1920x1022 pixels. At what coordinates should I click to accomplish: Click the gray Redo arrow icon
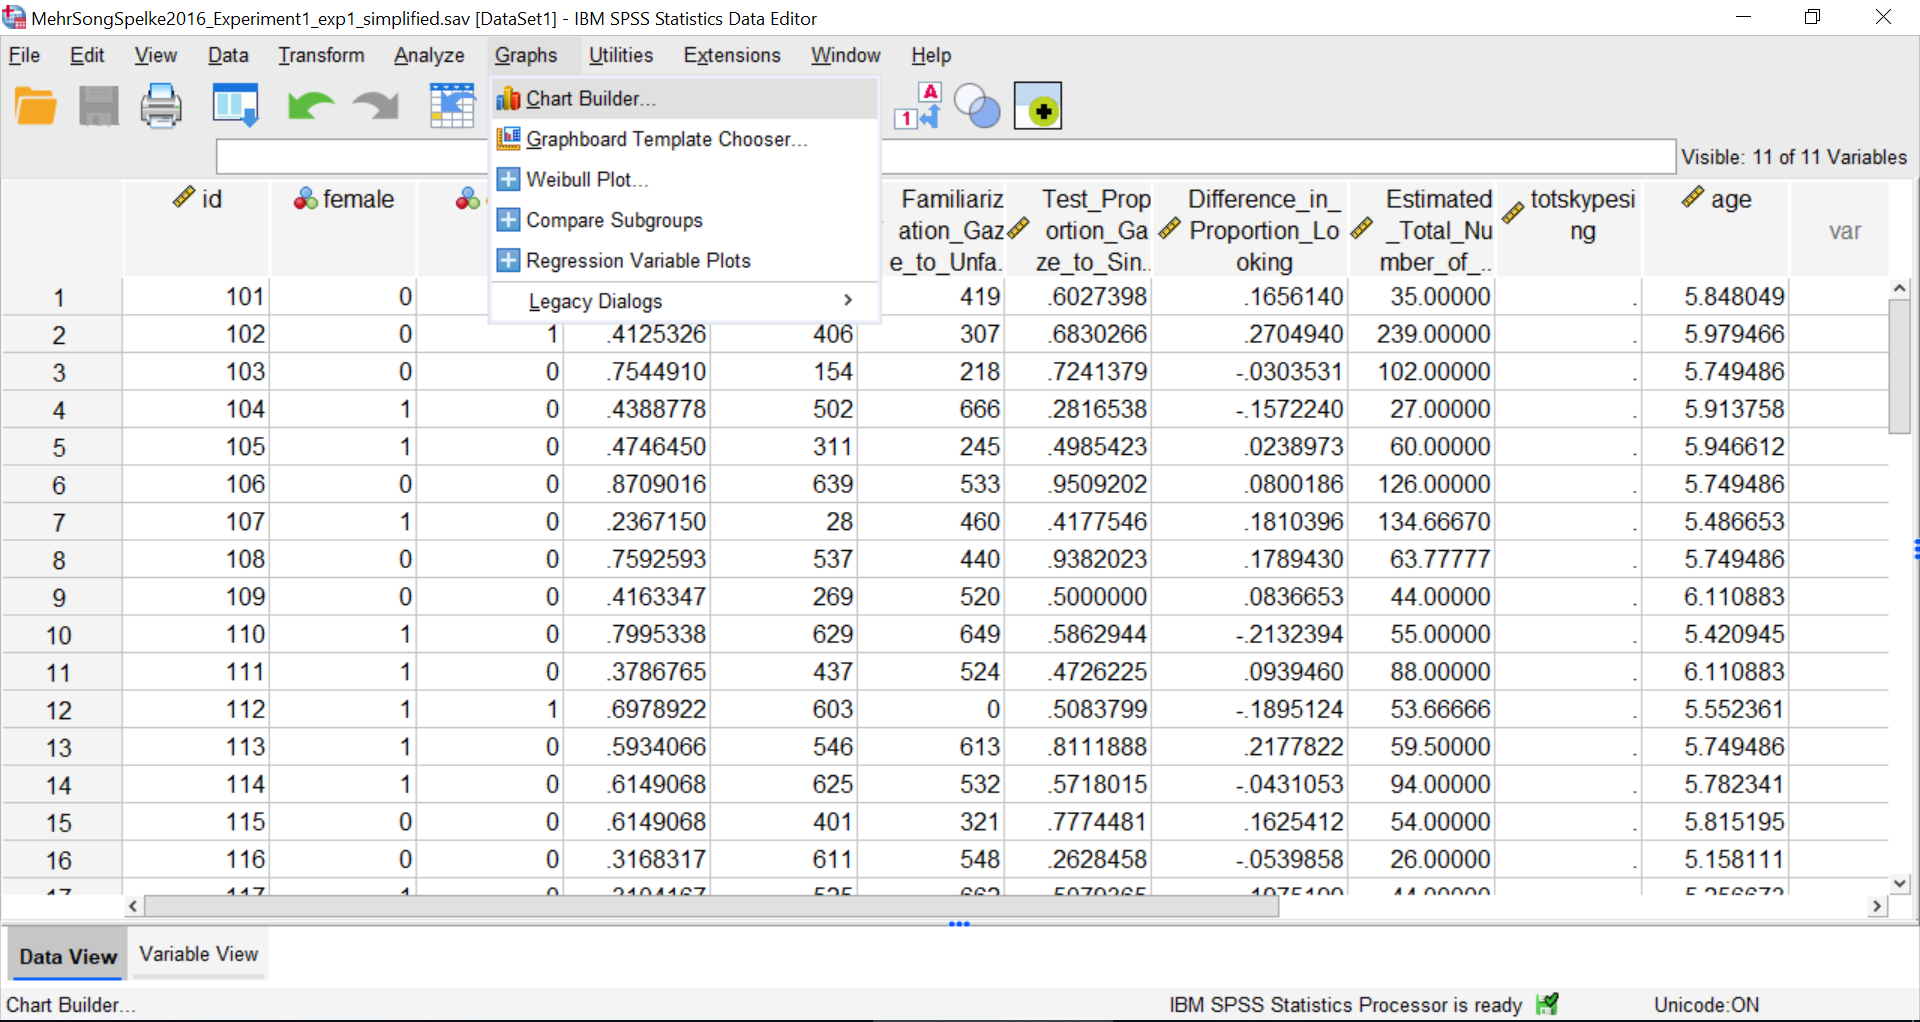[x=377, y=106]
